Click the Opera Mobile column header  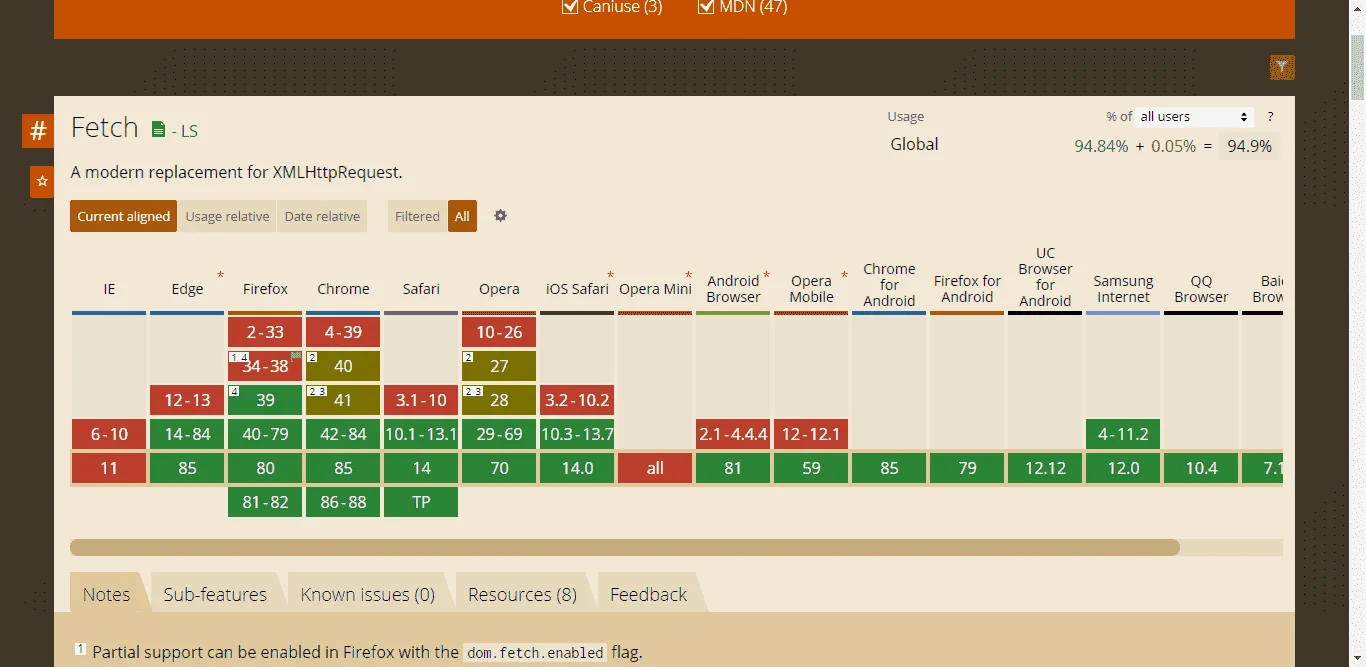811,289
